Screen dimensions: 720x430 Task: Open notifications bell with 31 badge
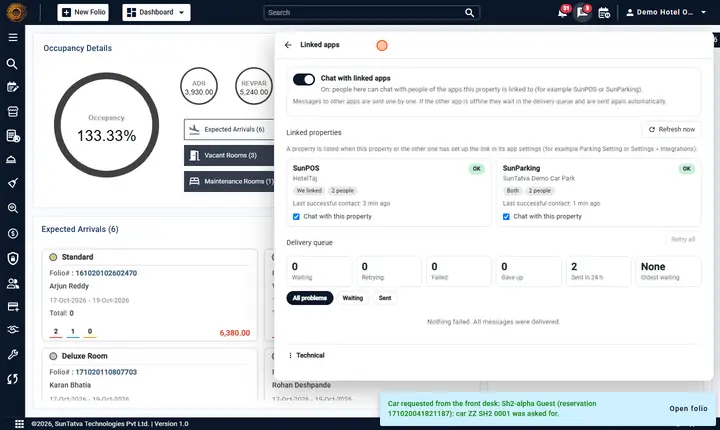(563, 12)
